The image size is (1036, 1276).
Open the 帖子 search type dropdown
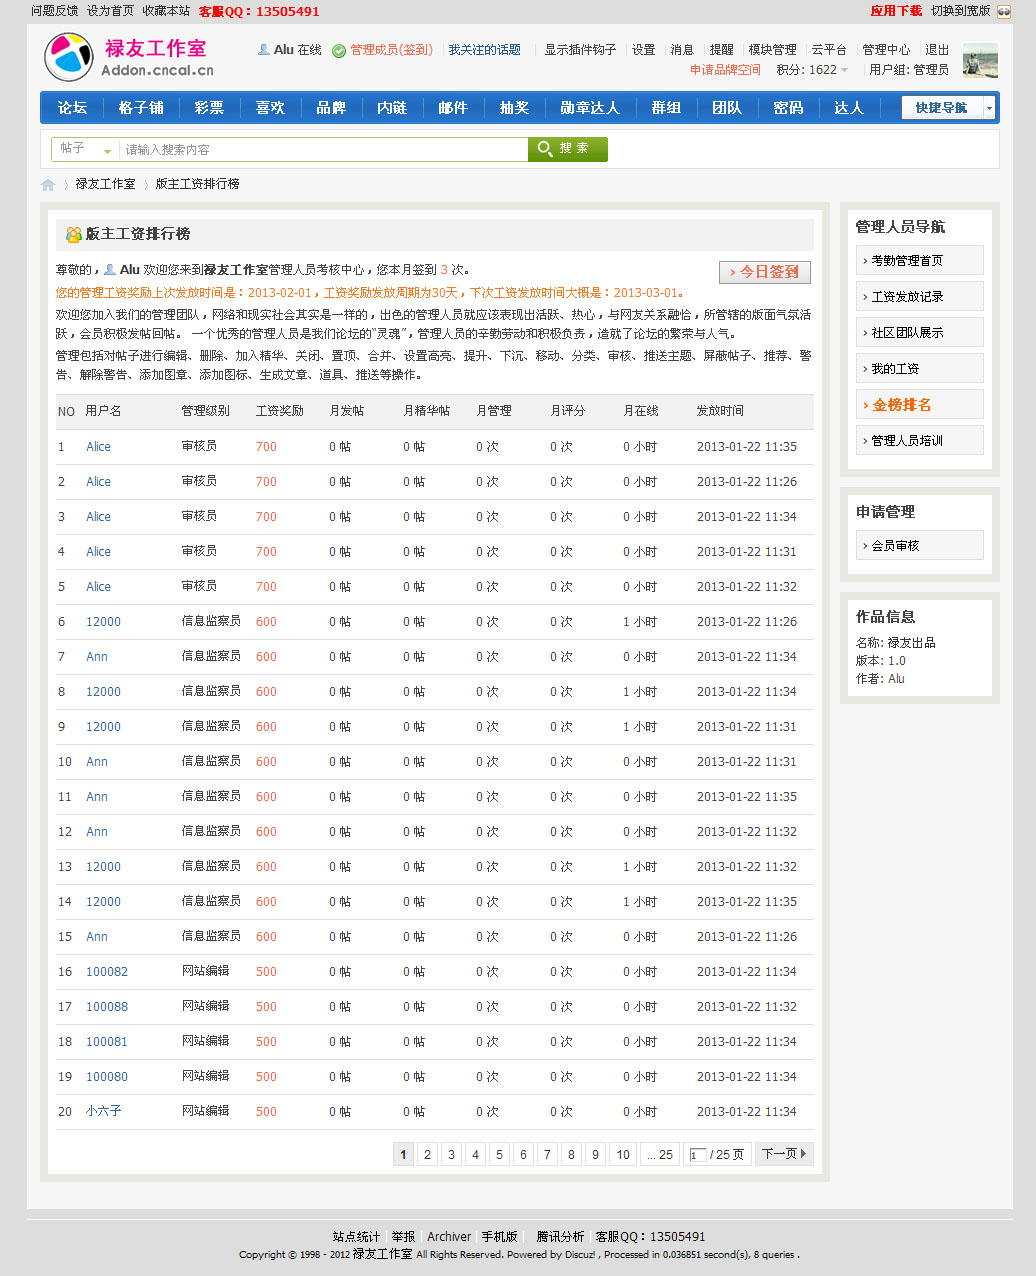(85, 149)
